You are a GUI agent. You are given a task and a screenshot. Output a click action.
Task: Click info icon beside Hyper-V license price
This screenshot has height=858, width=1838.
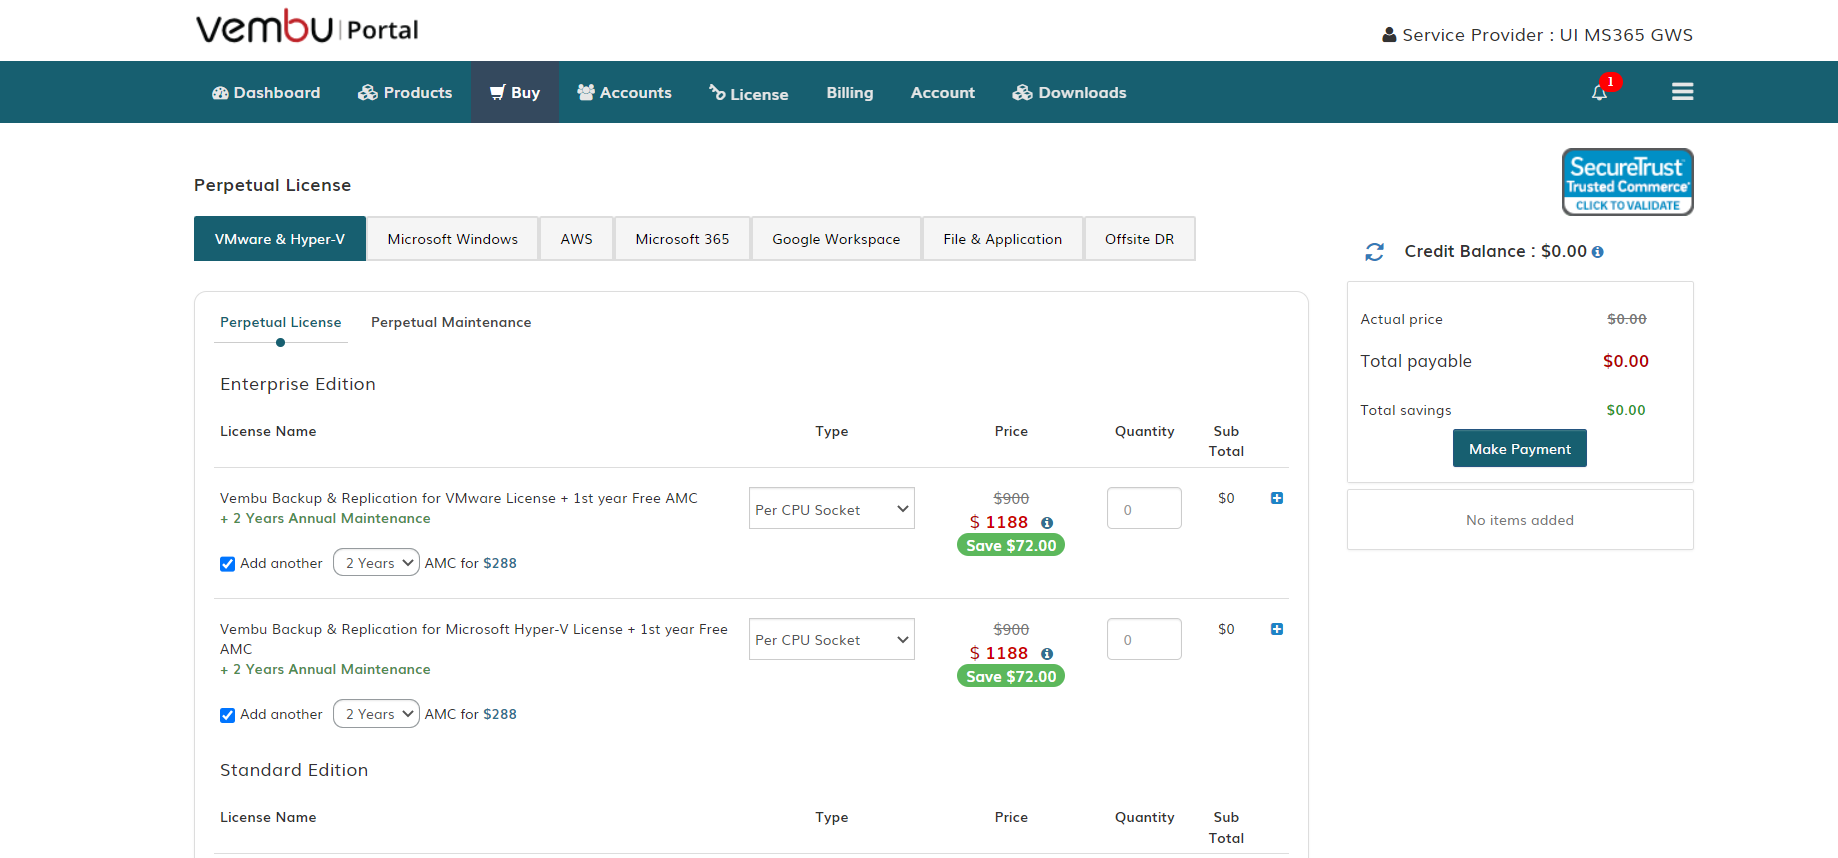pos(1047,654)
